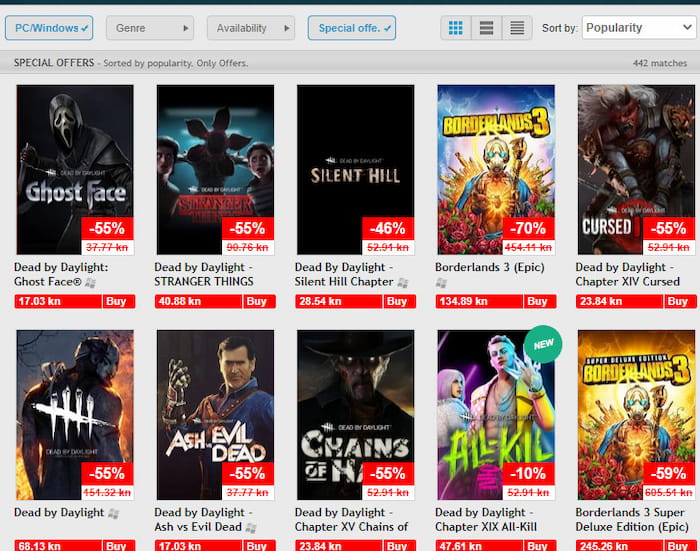Viewport: 700px width, 551px height.
Task: Buy Borderlands 3 (Epic) for 134.89 kn
Action: (x=496, y=301)
